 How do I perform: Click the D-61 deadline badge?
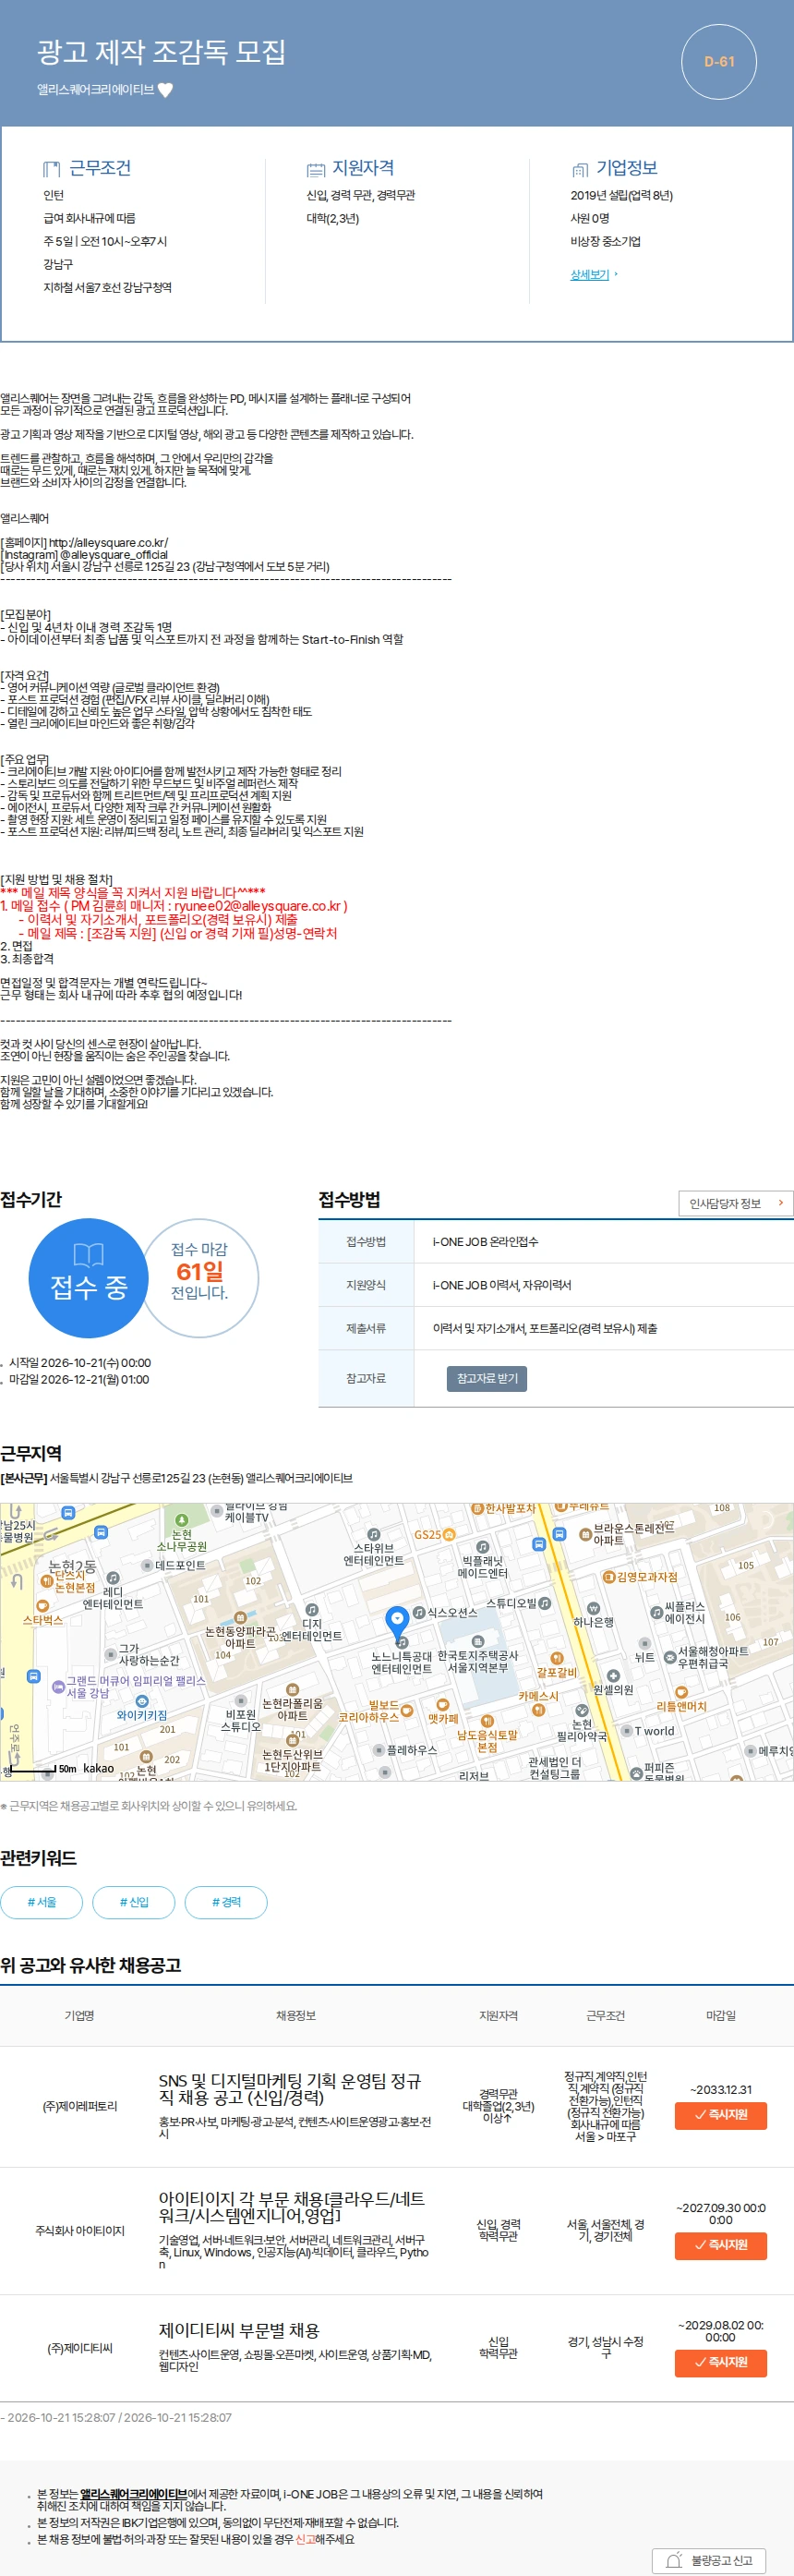pos(718,61)
